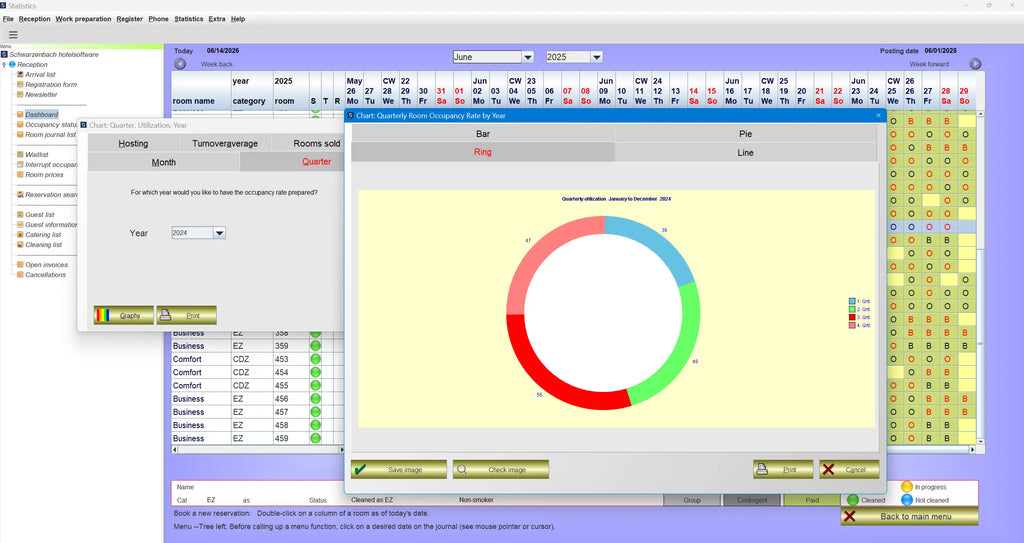Click the Newsletter tree icon

[x=20, y=94]
